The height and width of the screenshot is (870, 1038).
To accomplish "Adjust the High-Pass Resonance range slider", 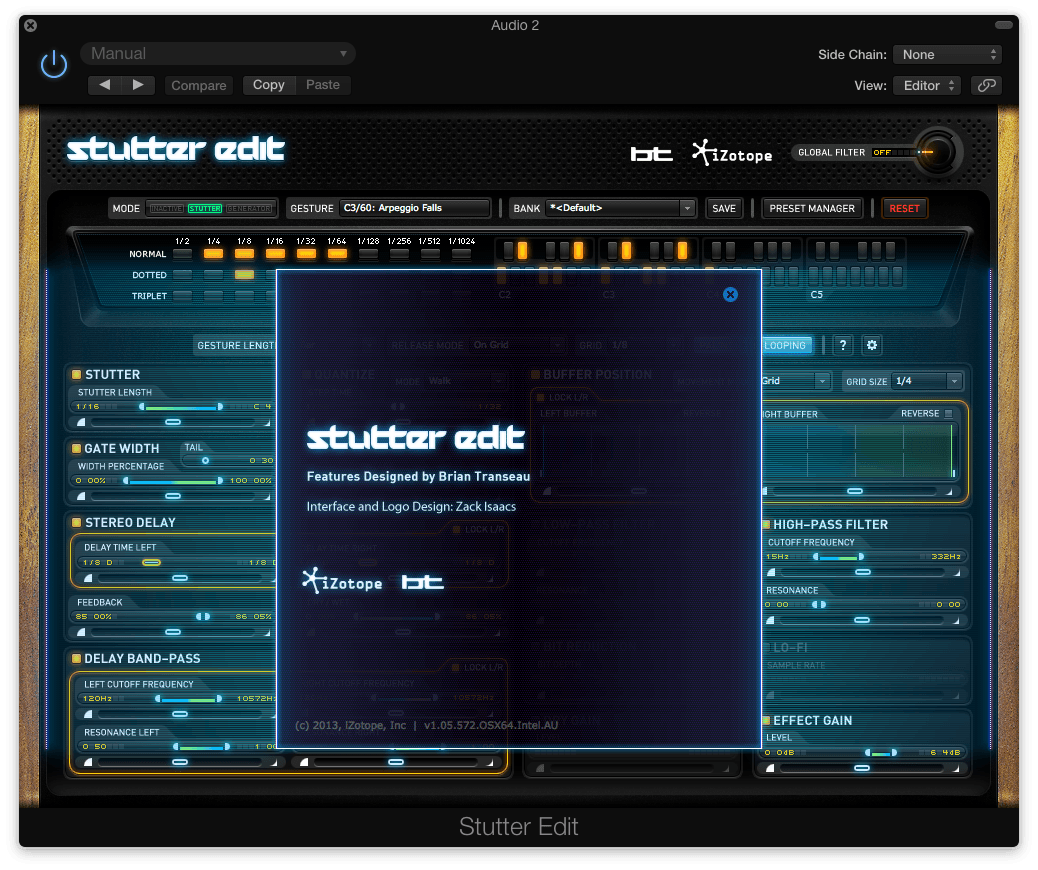I will coord(819,604).
